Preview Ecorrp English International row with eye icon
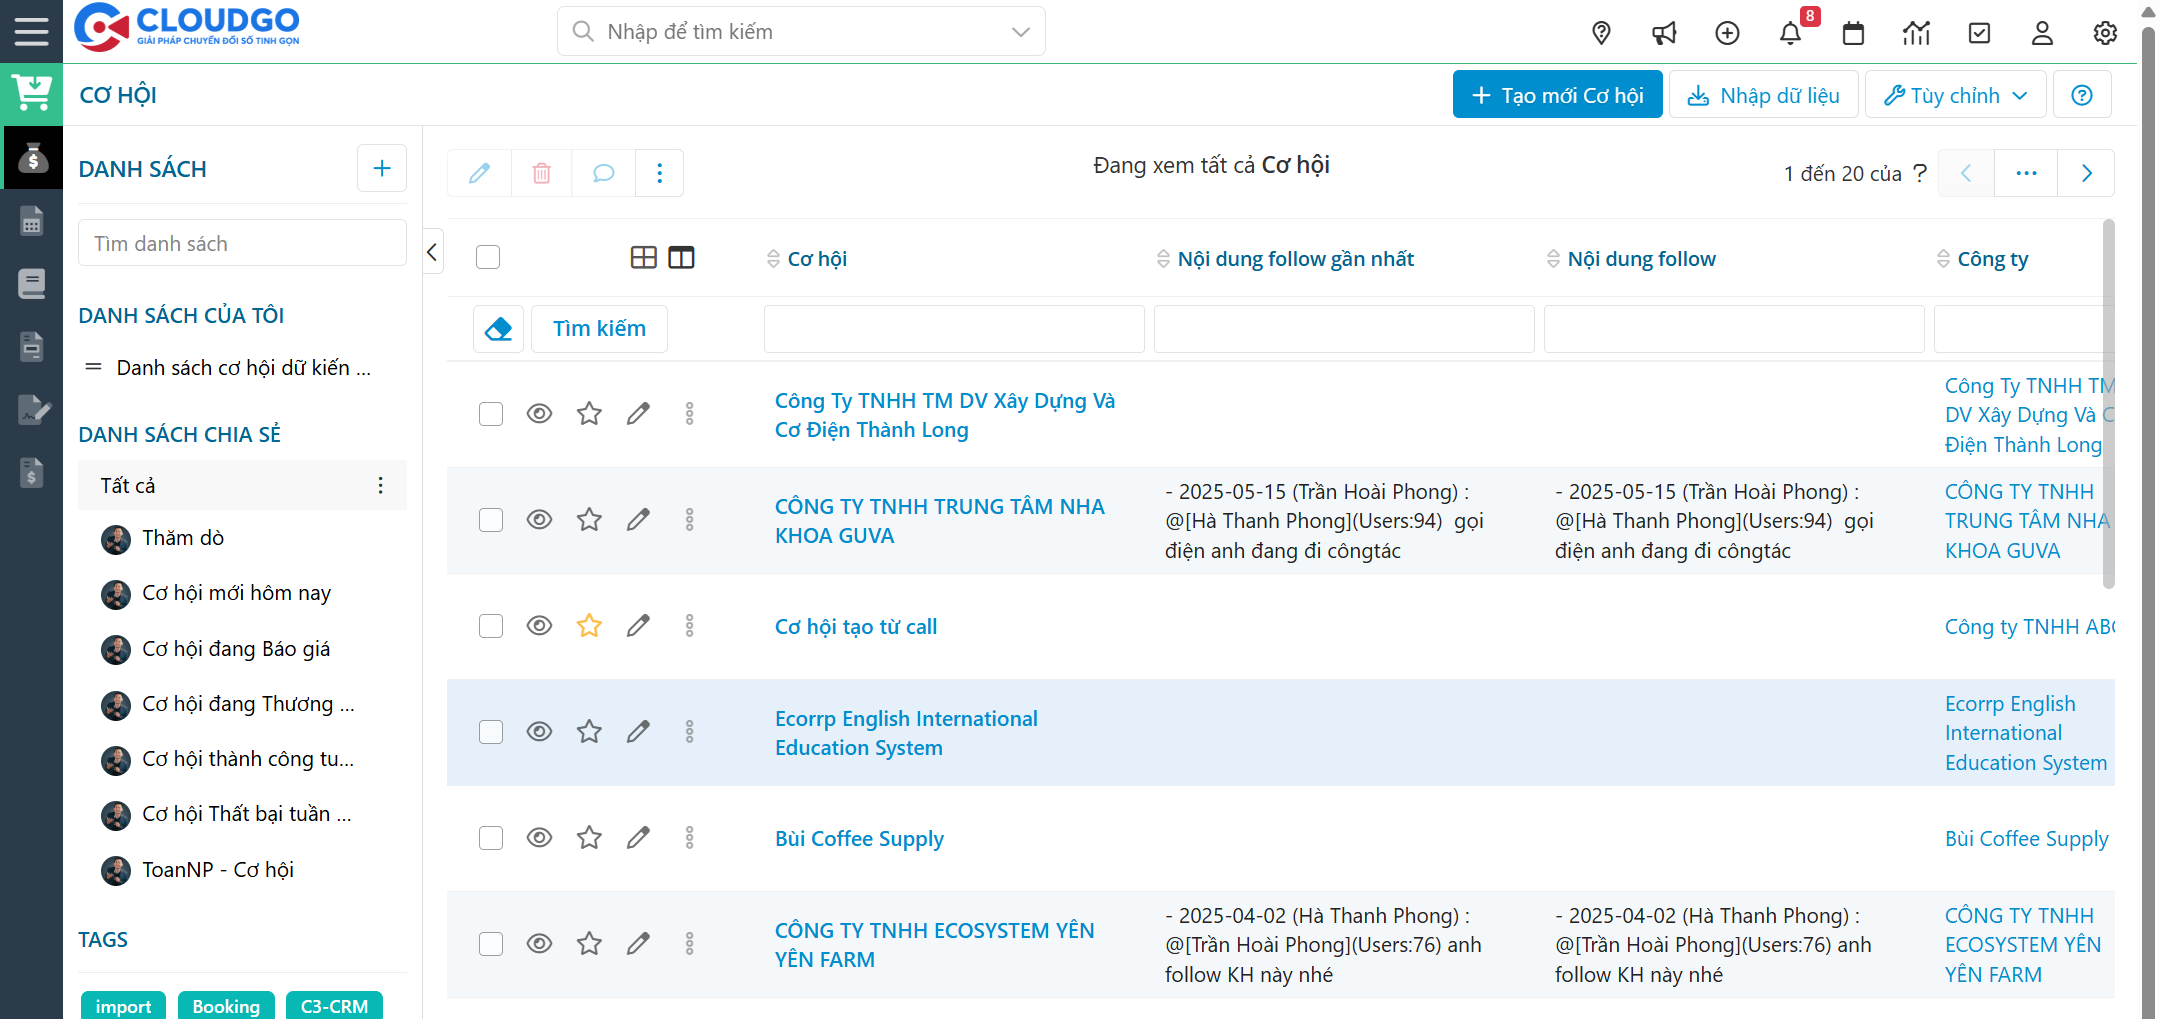 coord(539,732)
